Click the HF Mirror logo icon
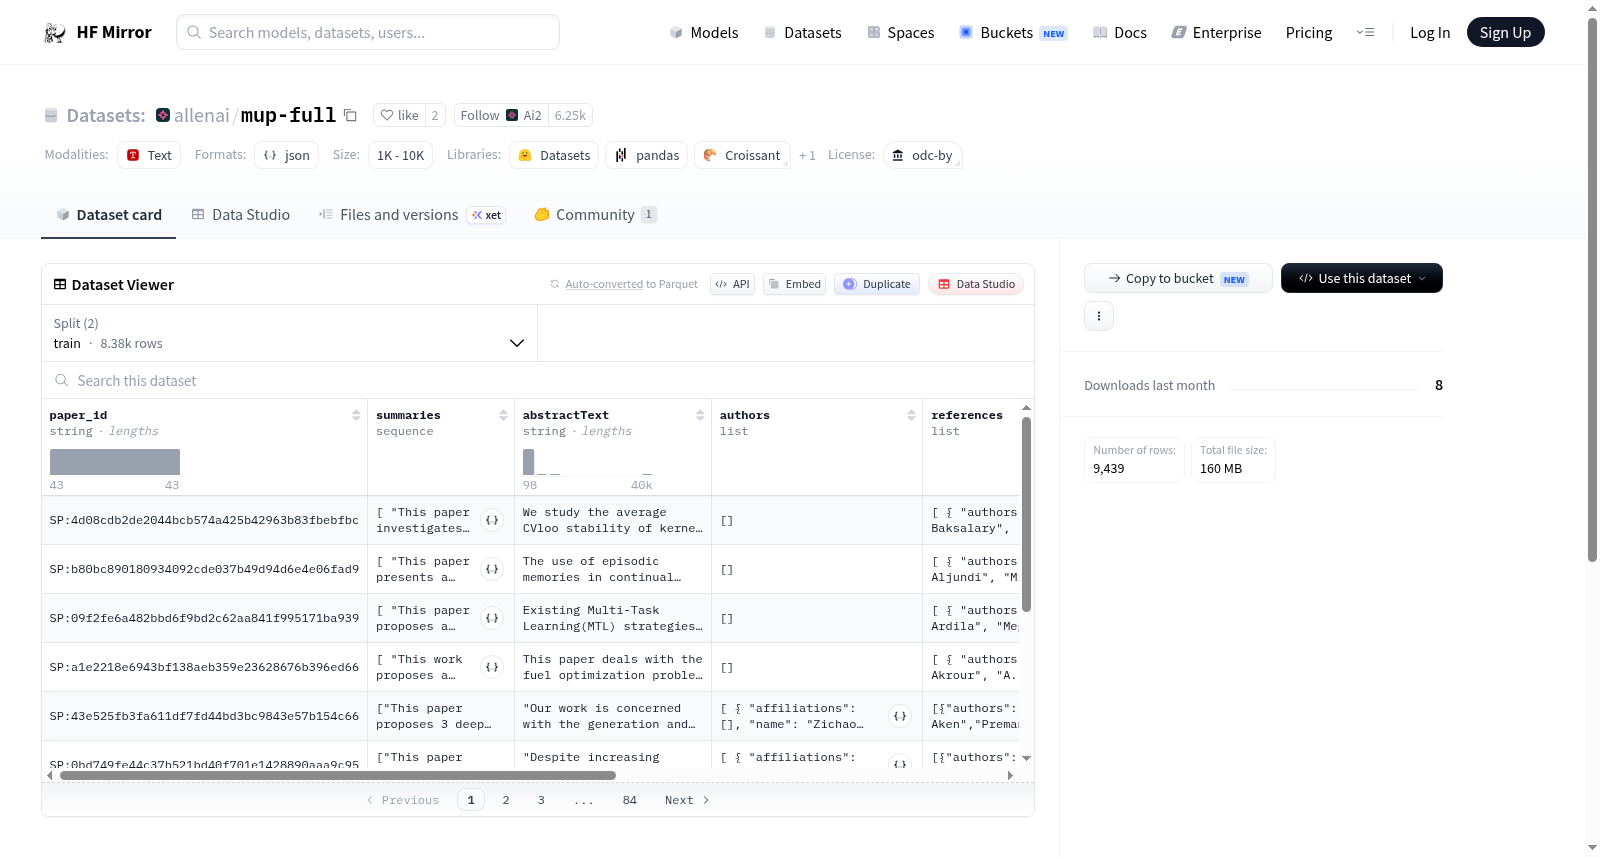Screen dimensions: 1600x857 55,33
